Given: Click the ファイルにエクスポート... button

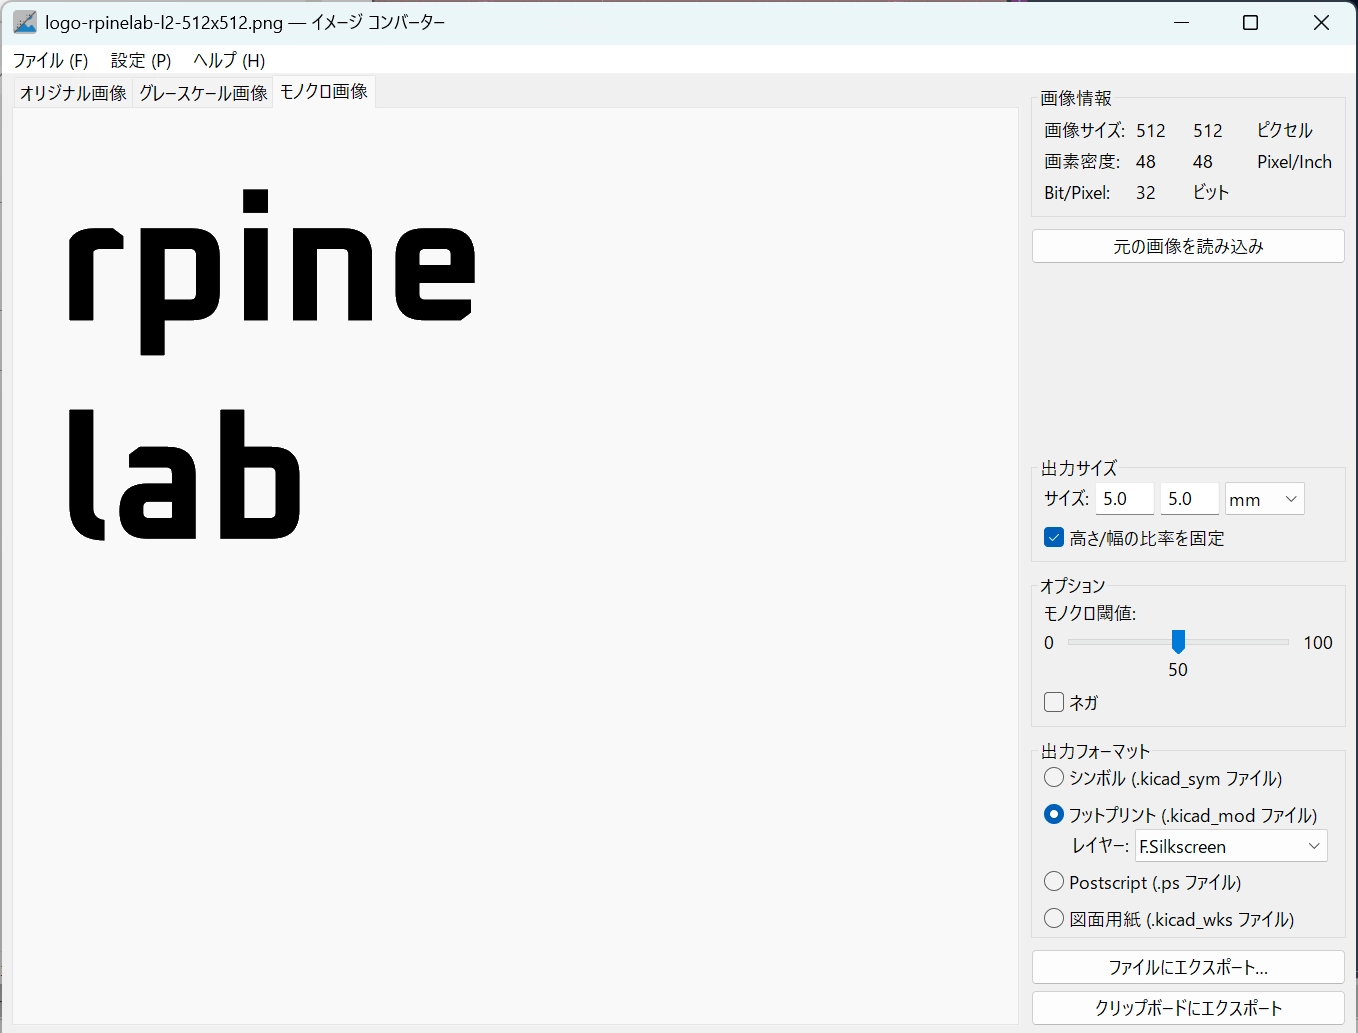Looking at the screenshot, I should (x=1188, y=967).
